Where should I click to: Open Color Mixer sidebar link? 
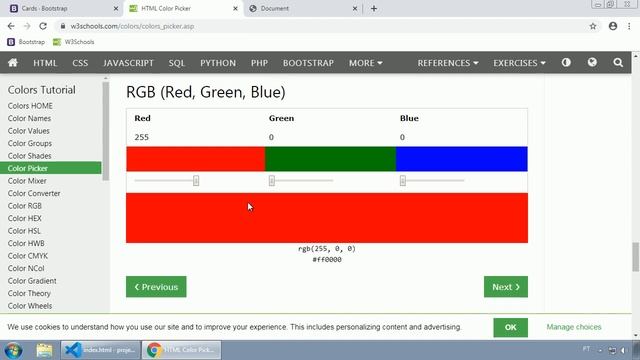tap(27, 181)
